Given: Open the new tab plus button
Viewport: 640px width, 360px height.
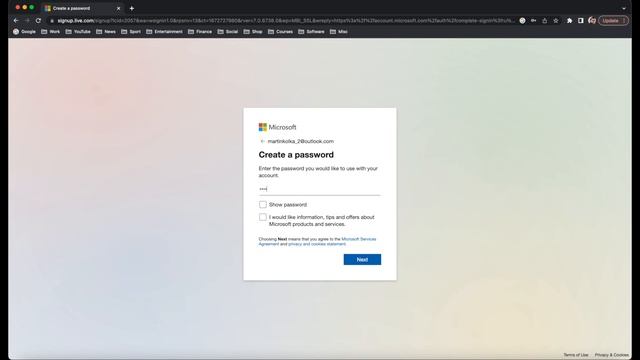Looking at the screenshot, I should pos(132,8).
